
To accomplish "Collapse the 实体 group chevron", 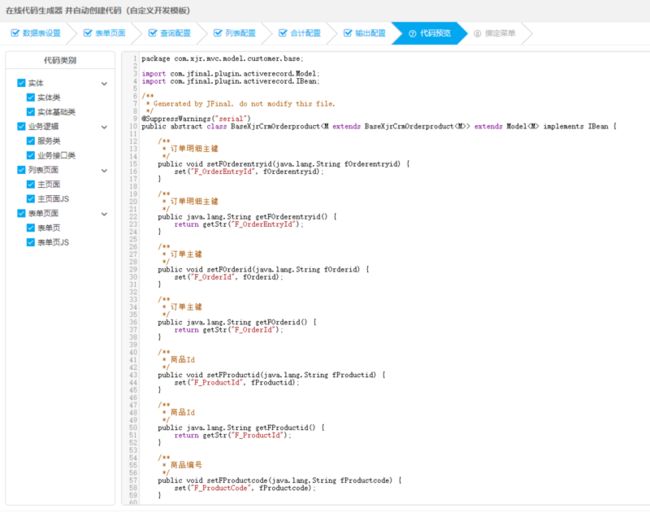I will 104,84.
